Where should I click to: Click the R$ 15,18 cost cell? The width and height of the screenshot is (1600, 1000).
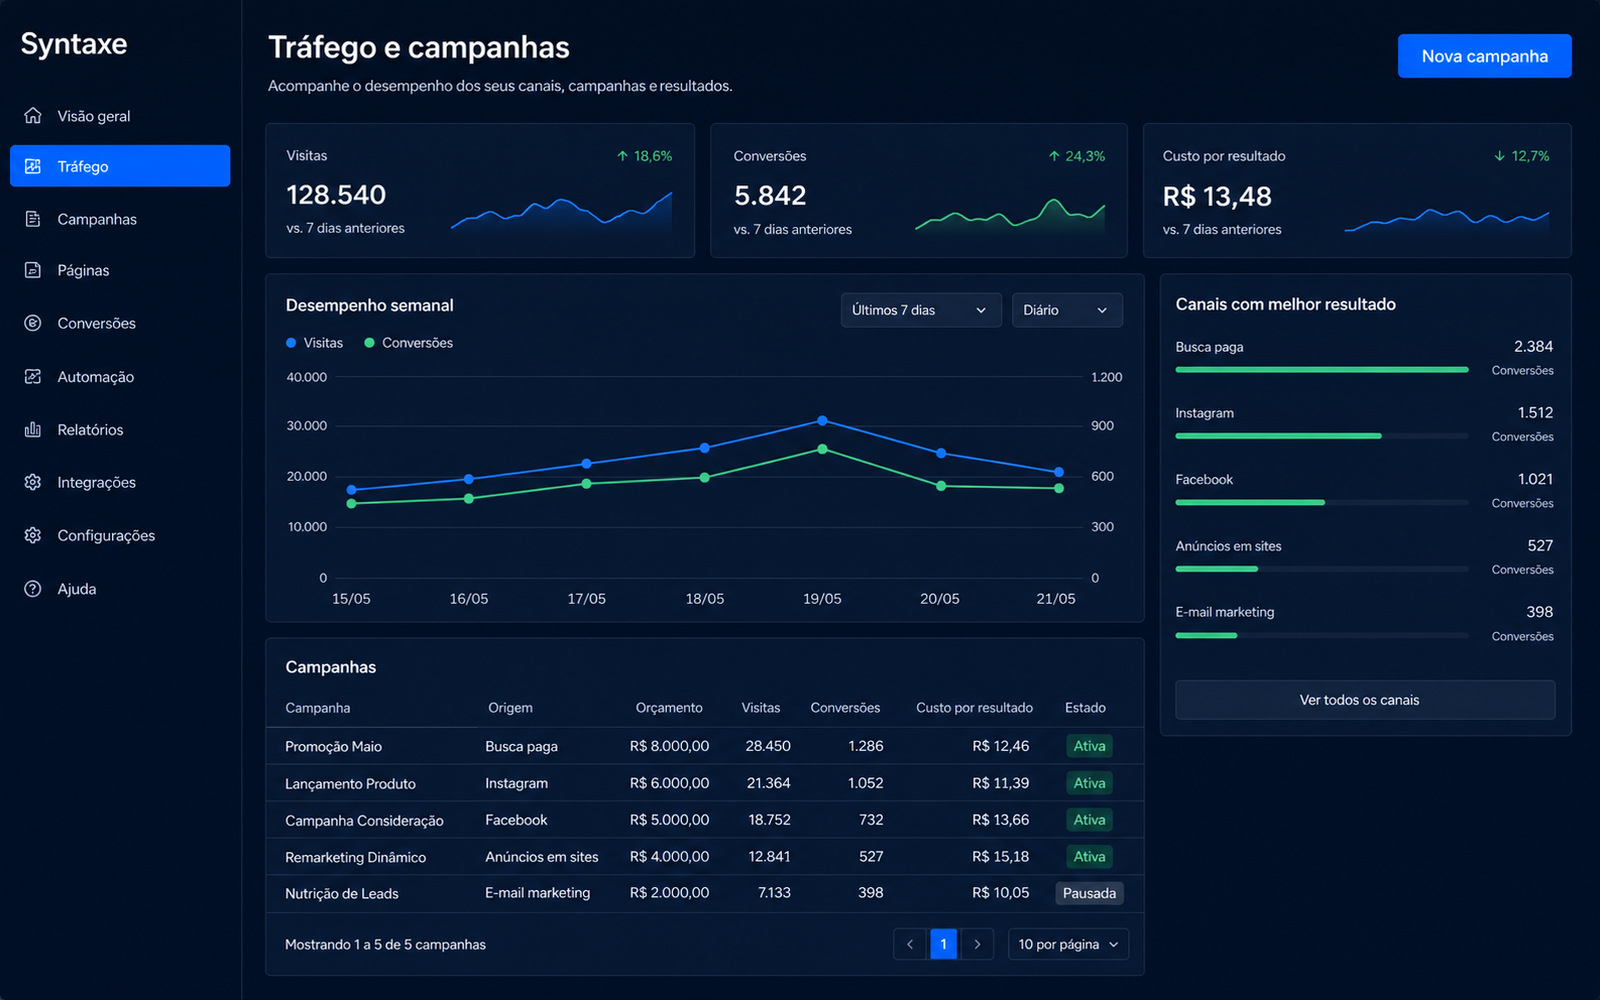[x=1000, y=857]
